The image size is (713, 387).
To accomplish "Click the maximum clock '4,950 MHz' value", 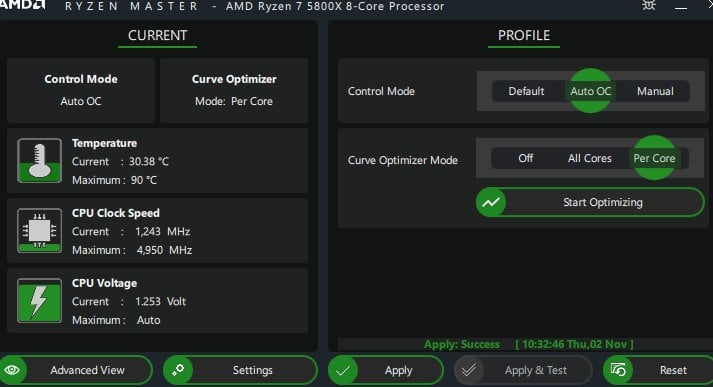I will [165, 250].
